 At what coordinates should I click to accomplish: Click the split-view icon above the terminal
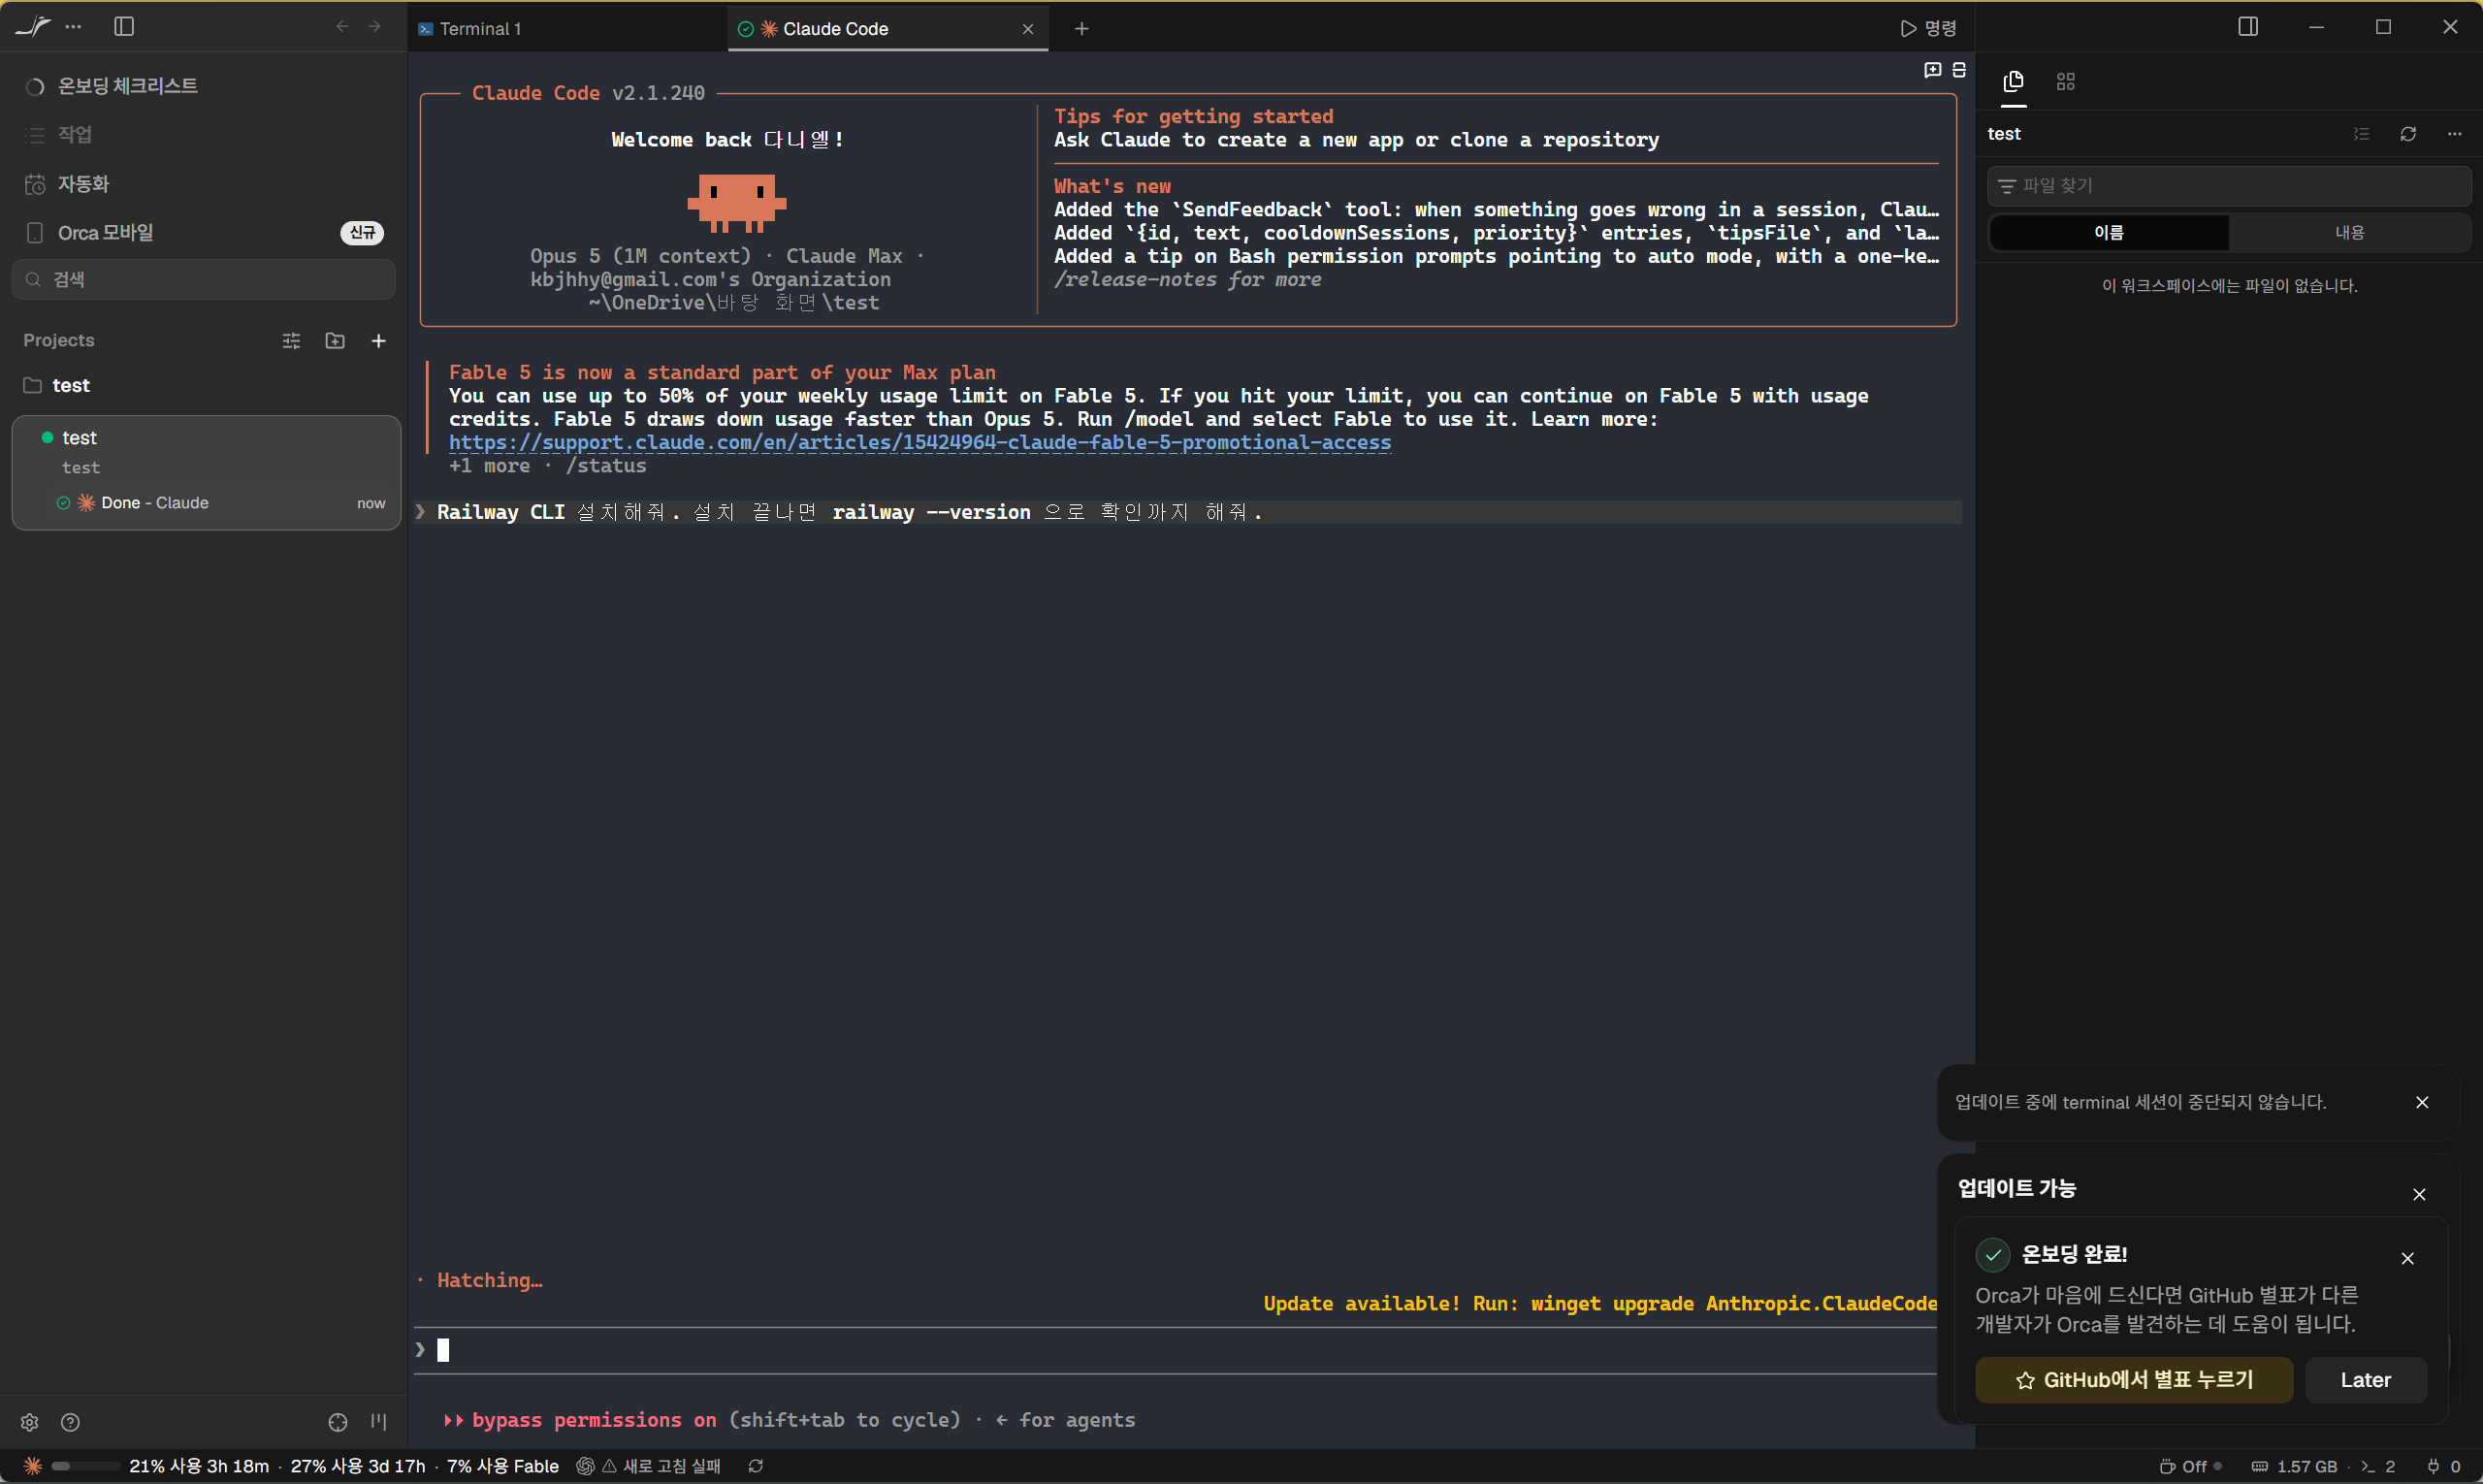pos(1959,70)
